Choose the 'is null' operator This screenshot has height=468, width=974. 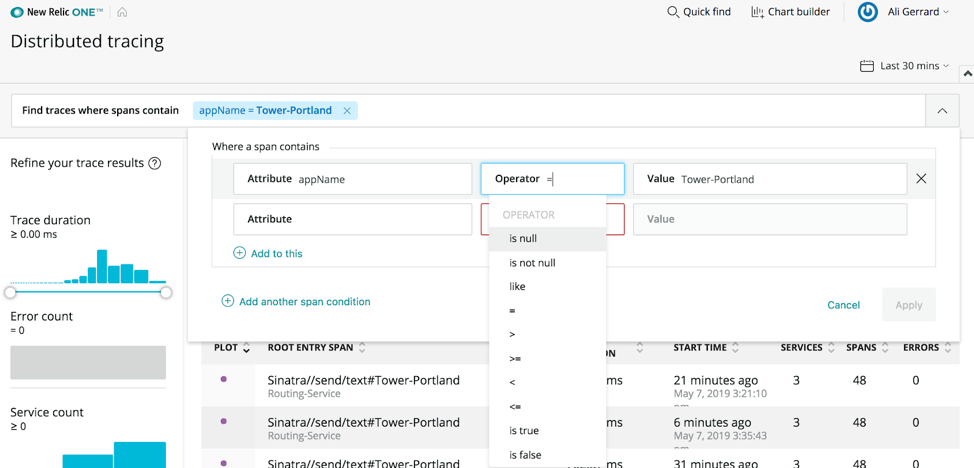[547, 239]
